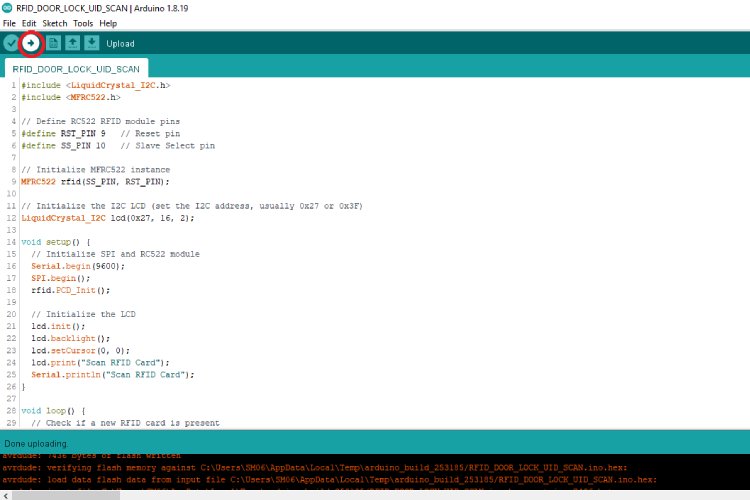Click the 'void setup()' line

[56, 242]
